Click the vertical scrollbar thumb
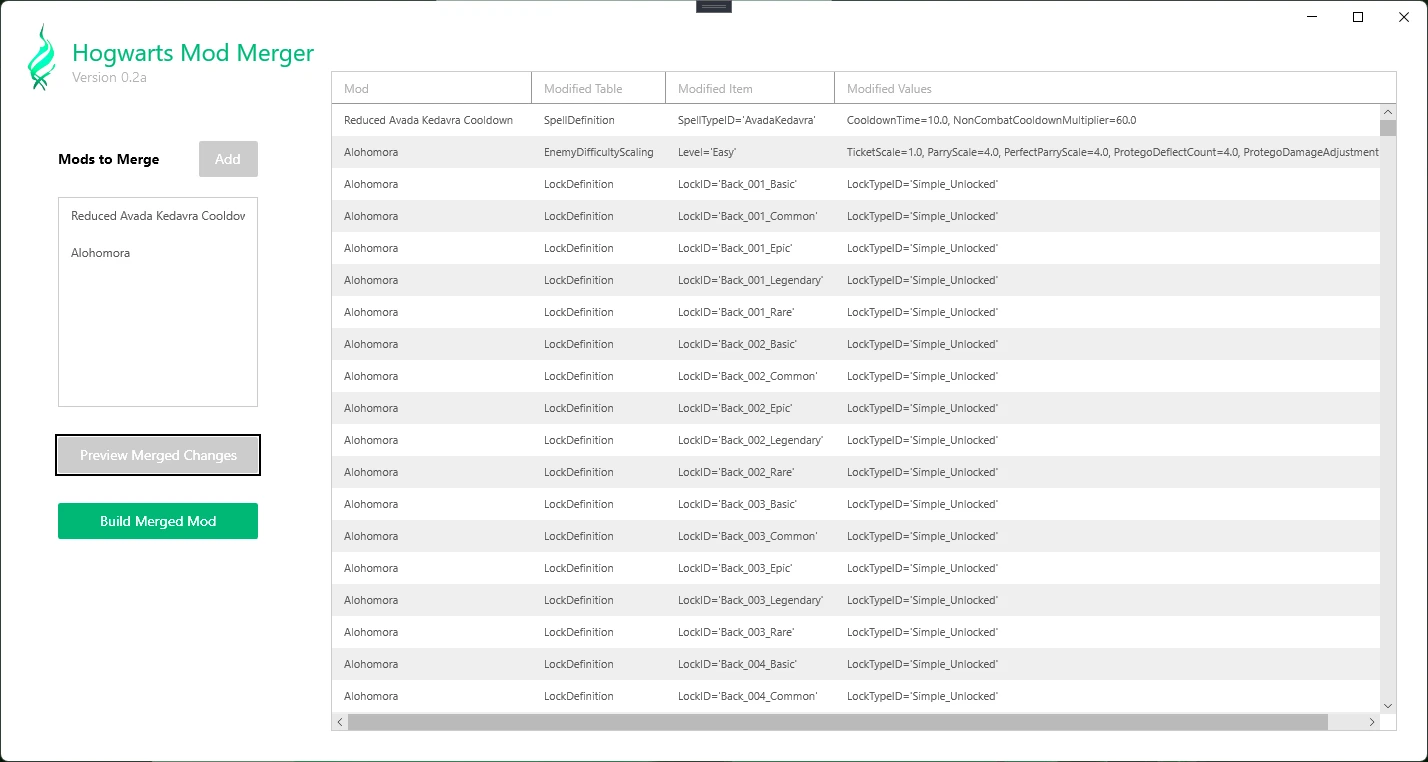The image size is (1428, 762). coord(1387,128)
